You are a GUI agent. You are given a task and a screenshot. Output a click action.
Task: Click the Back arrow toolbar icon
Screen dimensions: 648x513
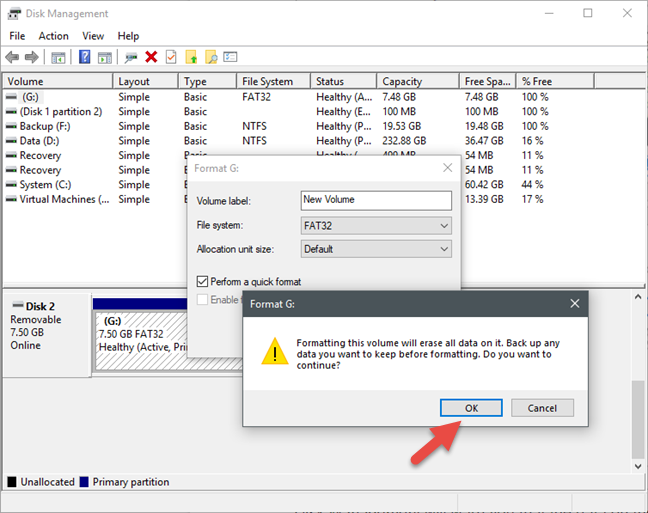point(12,57)
